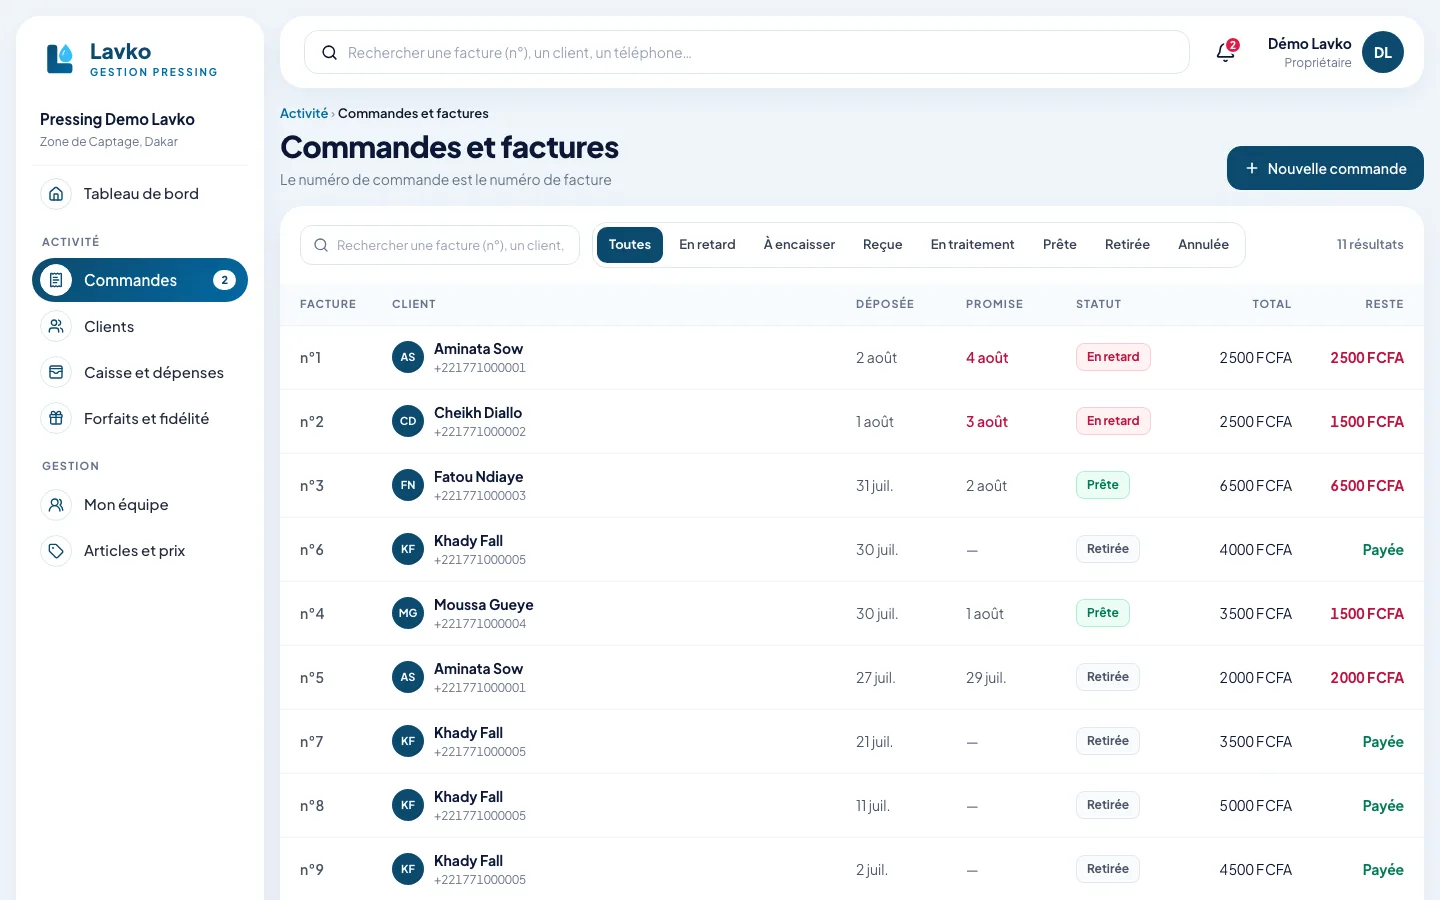Open Clients in the sidebar
The height and width of the screenshot is (900, 1440).
click(x=140, y=326)
